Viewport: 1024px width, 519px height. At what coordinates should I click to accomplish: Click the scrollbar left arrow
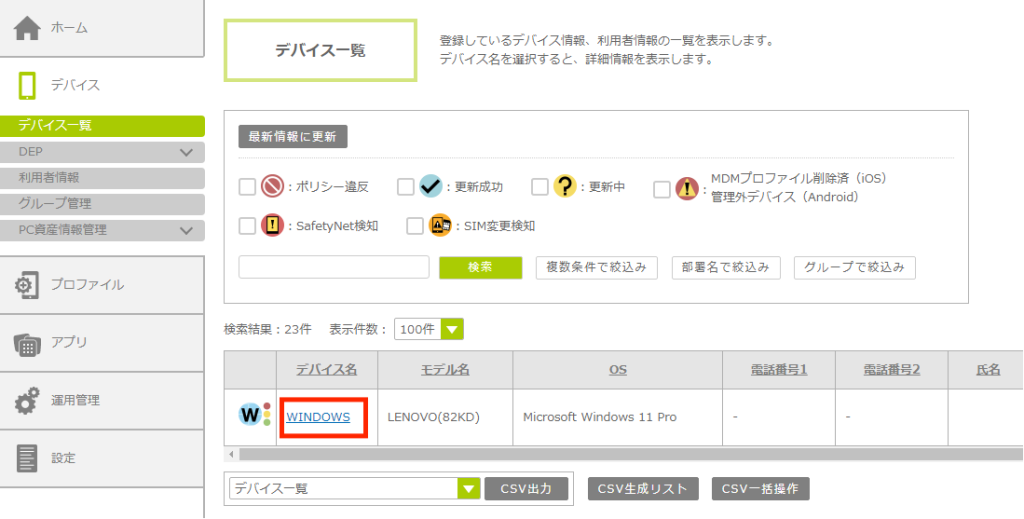[x=231, y=454]
